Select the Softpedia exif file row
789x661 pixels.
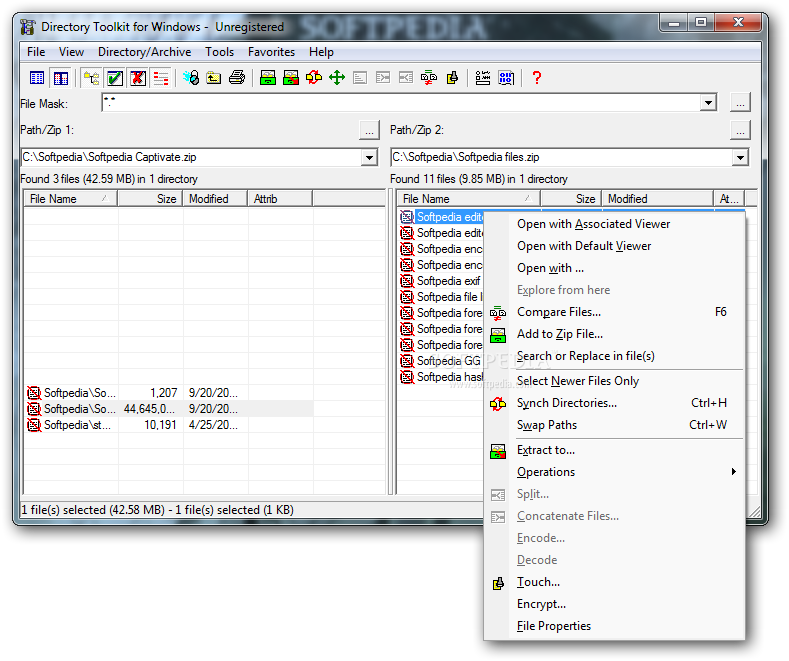click(441, 281)
